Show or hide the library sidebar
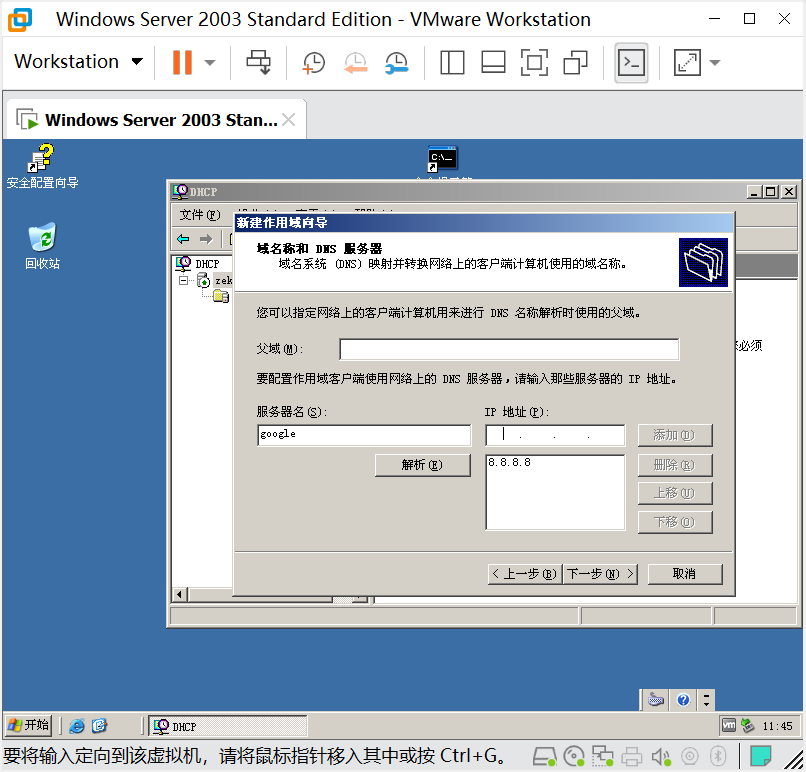The height and width of the screenshot is (772, 806). coord(452,63)
